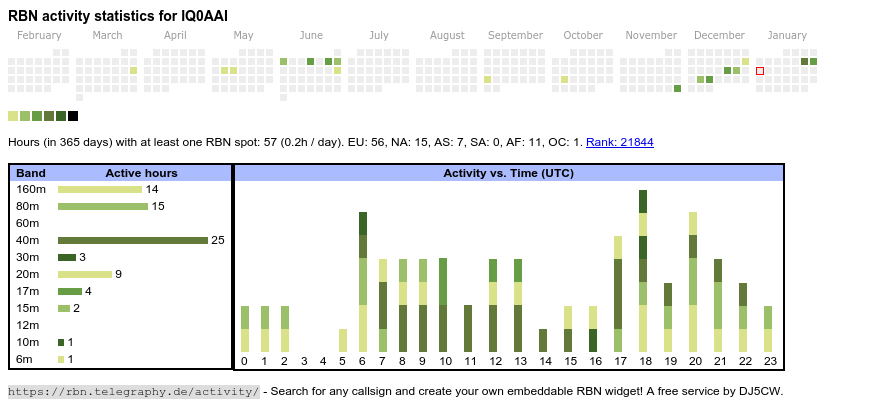Click the small bar at hour 14
Screen dimensions: 870x407
pyautogui.click(x=543, y=341)
